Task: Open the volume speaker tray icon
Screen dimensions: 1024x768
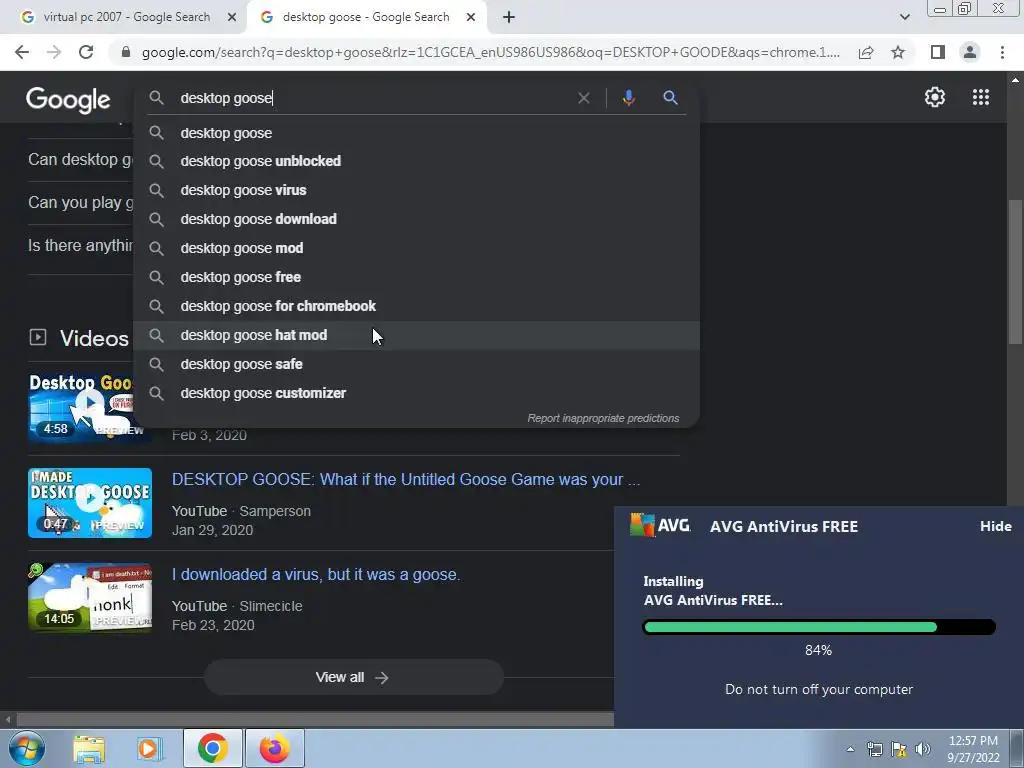Action: coord(922,749)
